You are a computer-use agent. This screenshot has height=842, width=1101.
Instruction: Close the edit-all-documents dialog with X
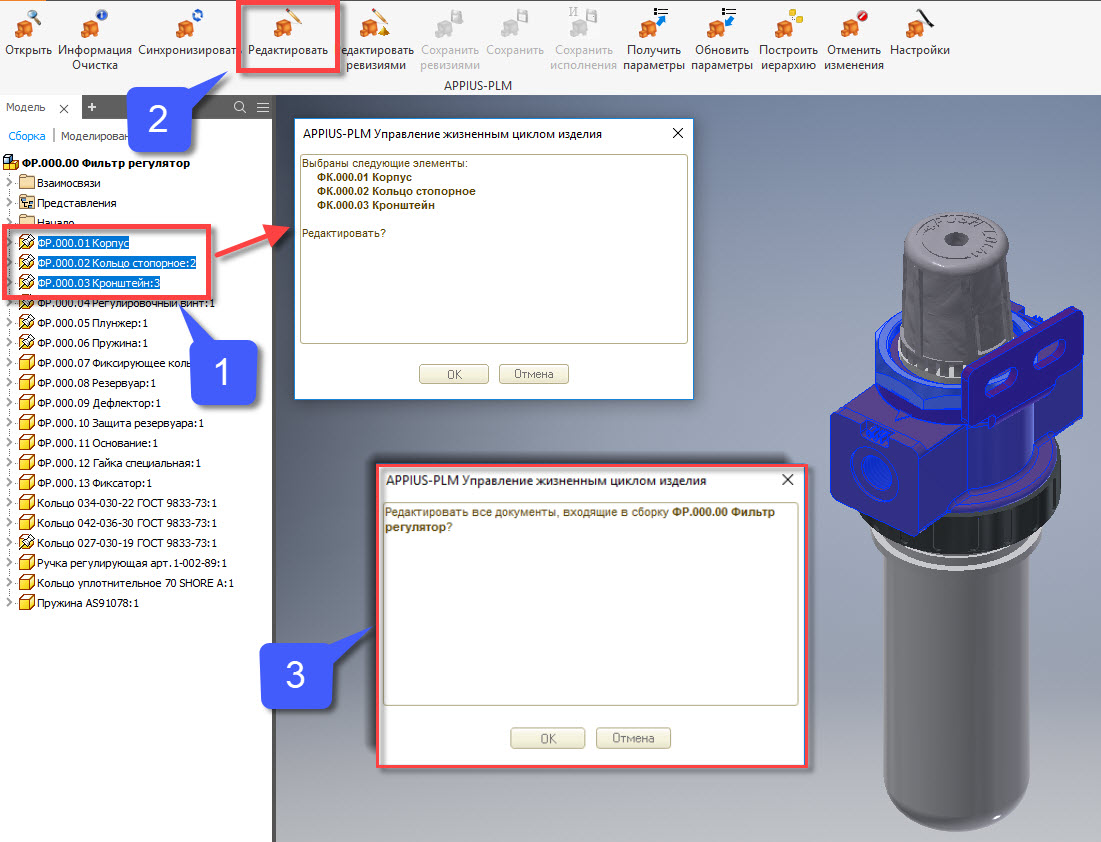pos(788,480)
